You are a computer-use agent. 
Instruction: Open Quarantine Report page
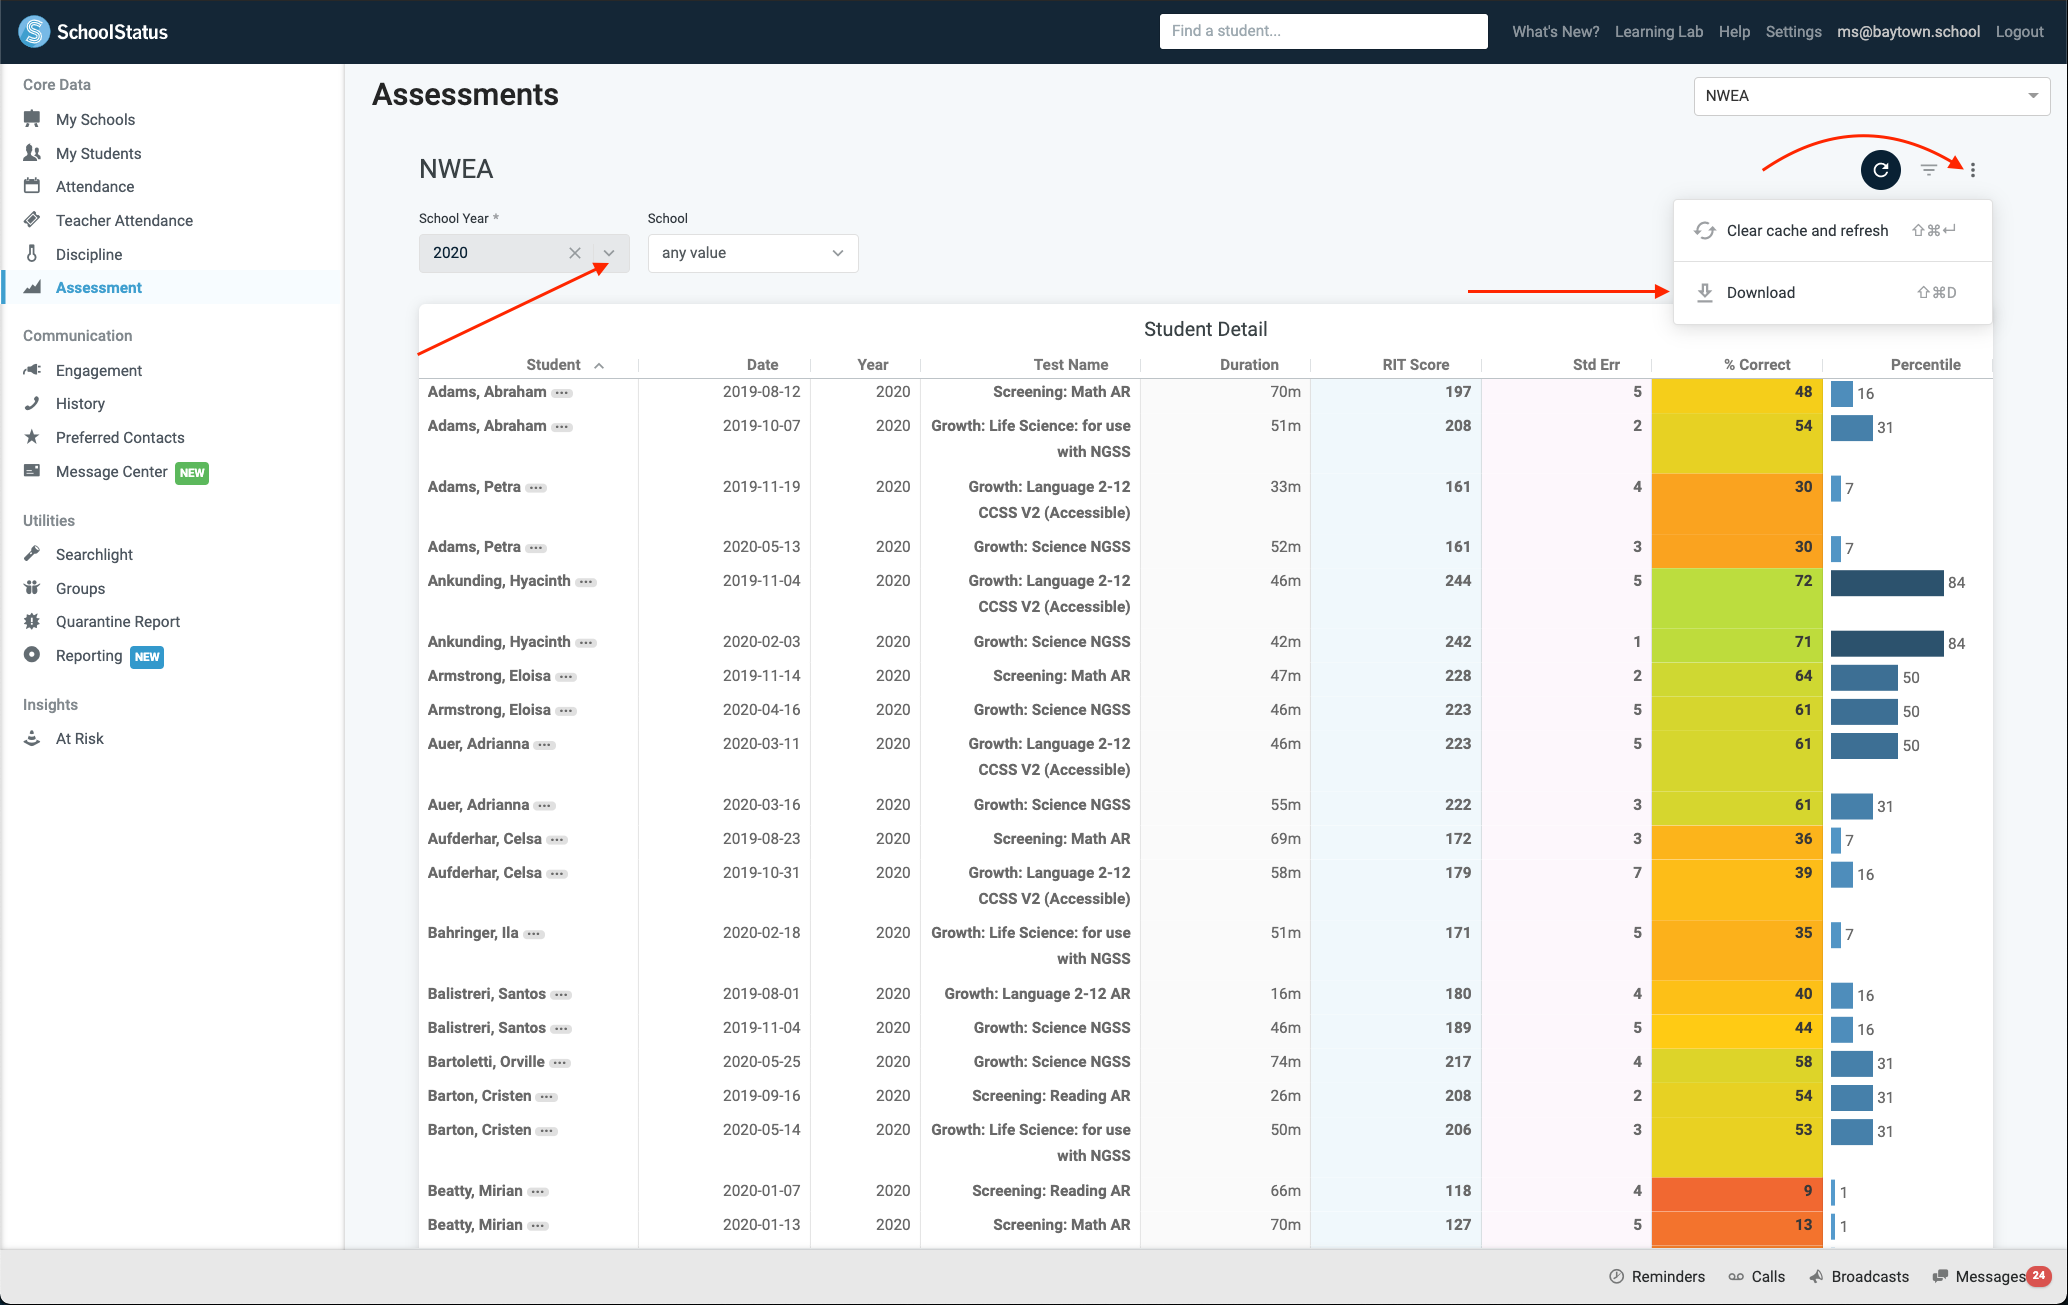(x=118, y=621)
